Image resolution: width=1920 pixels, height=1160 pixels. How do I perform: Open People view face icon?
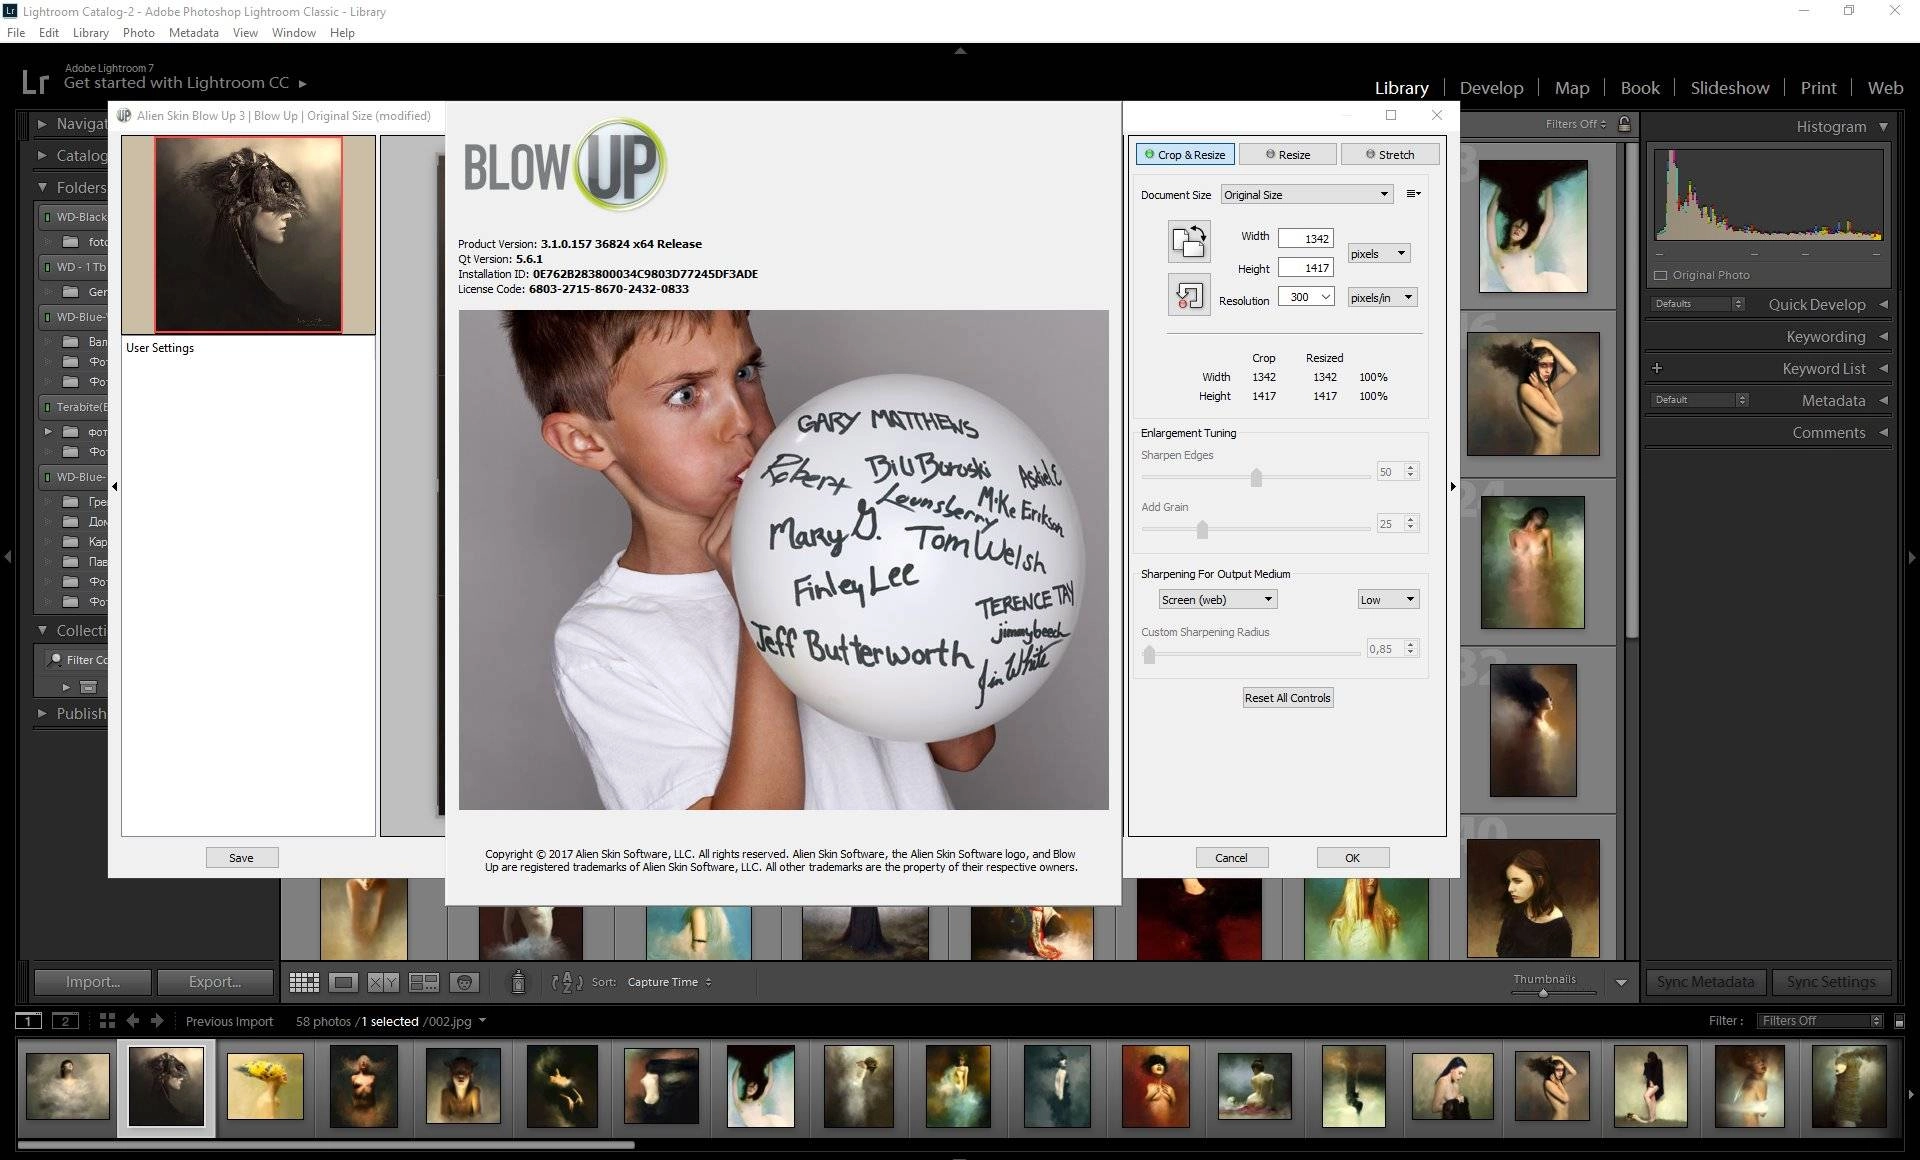coord(464,982)
